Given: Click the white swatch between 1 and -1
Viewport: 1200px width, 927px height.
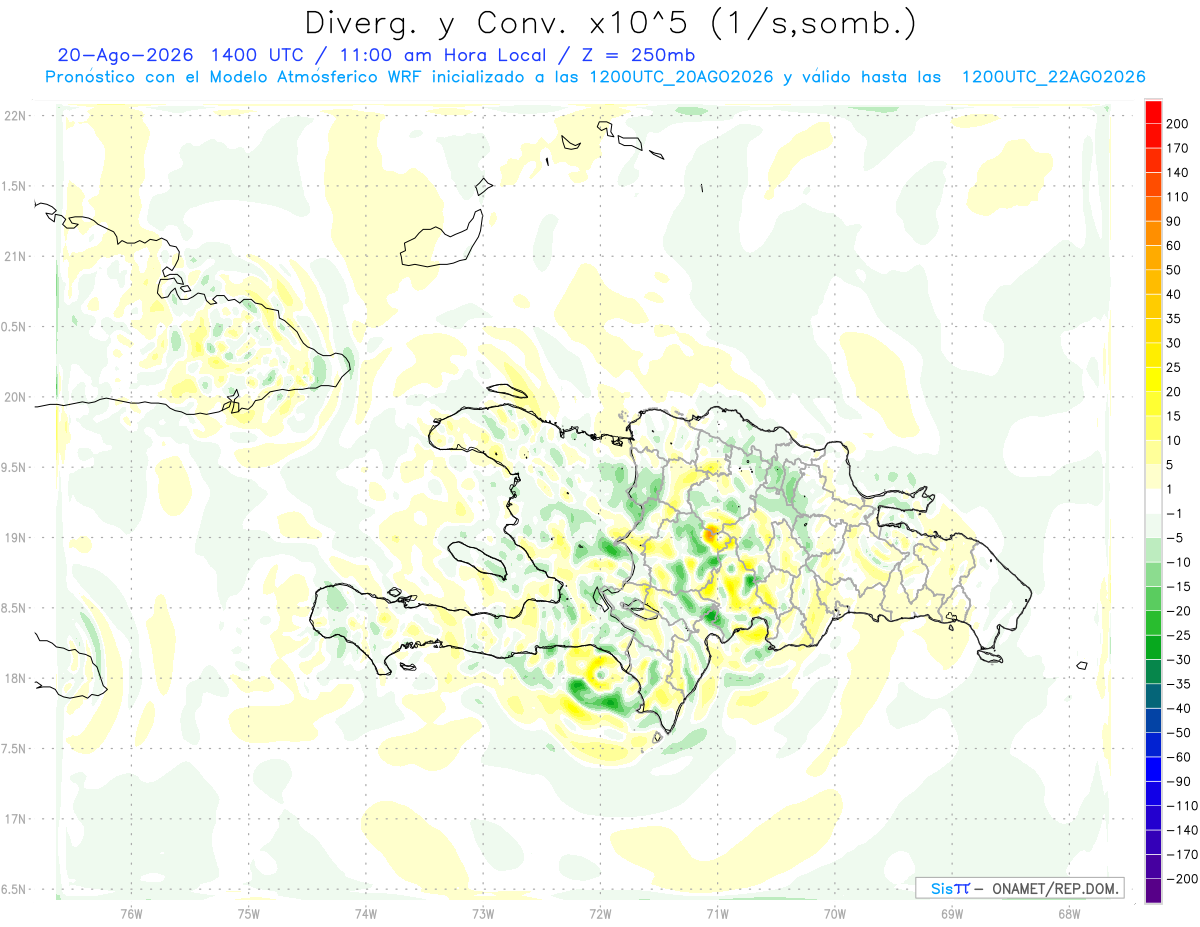Looking at the screenshot, I should [1153, 501].
